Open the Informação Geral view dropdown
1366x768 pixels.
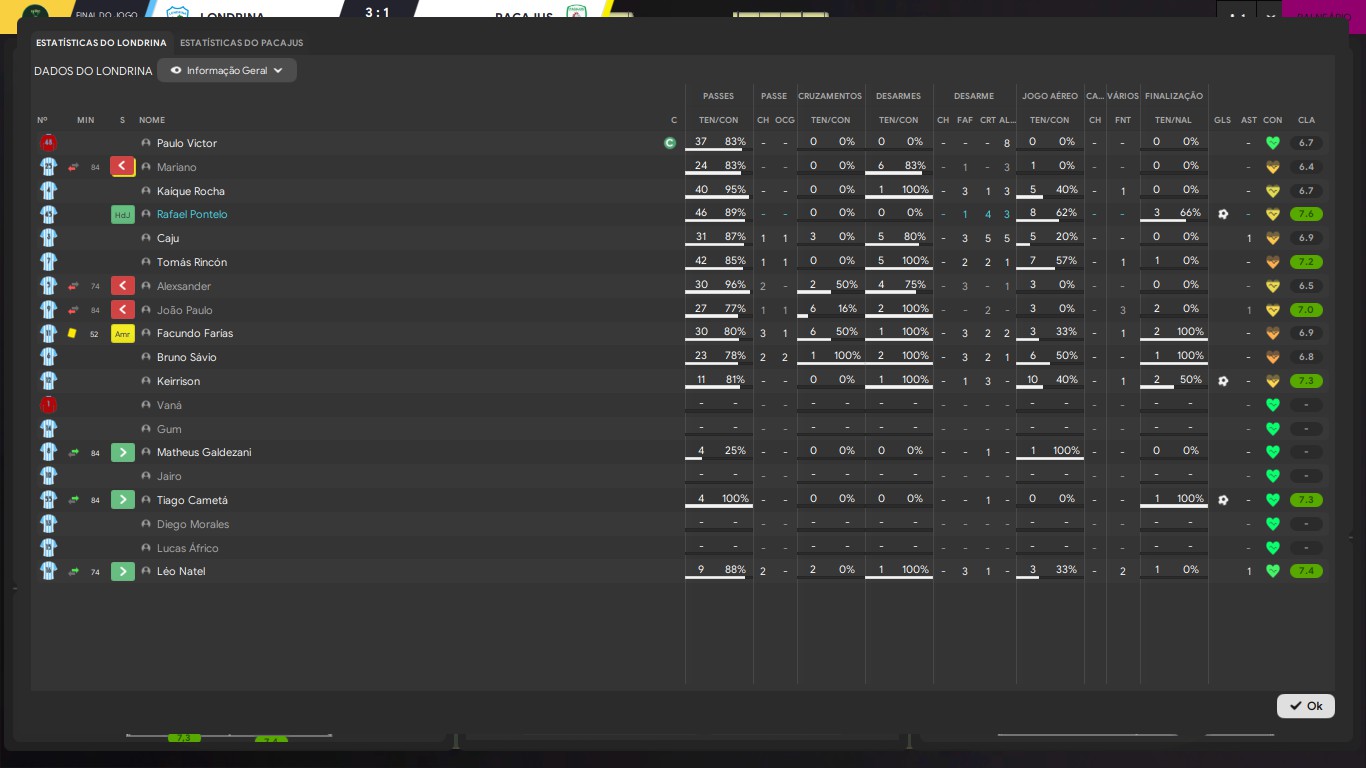pos(227,71)
